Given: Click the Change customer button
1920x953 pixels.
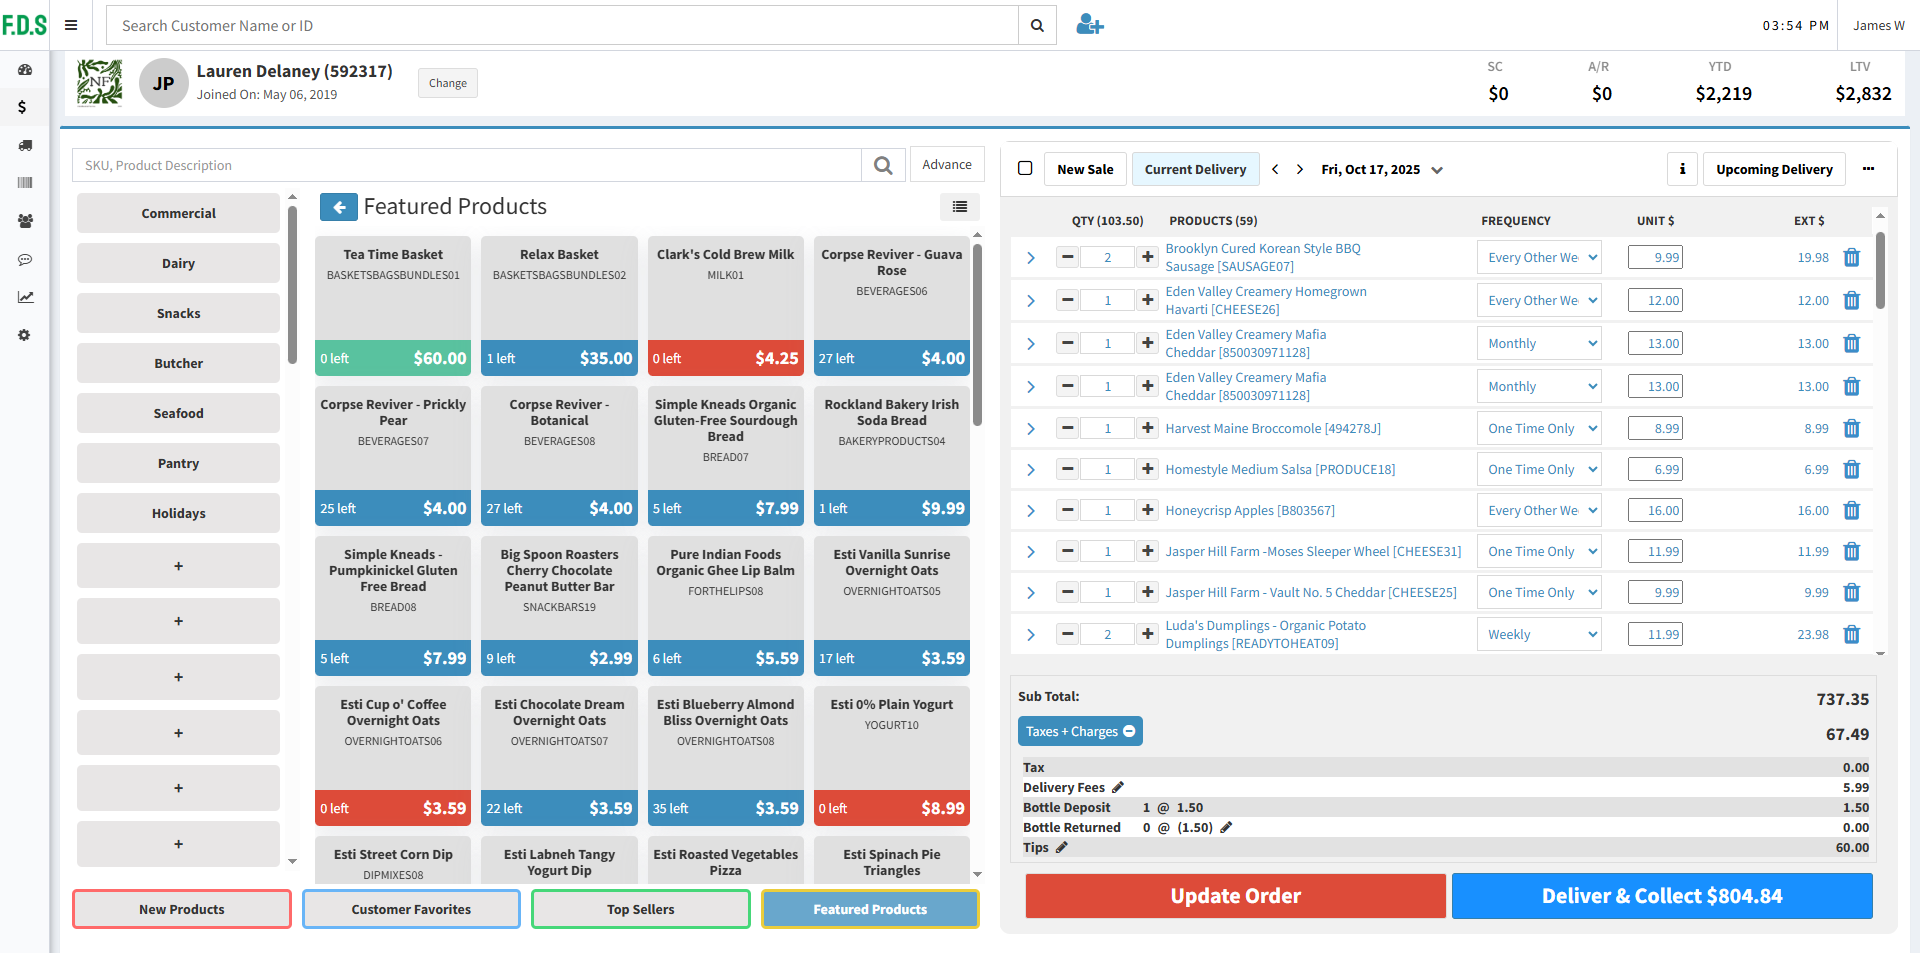Looking at the screenshot, I should (x=447, y=83).
